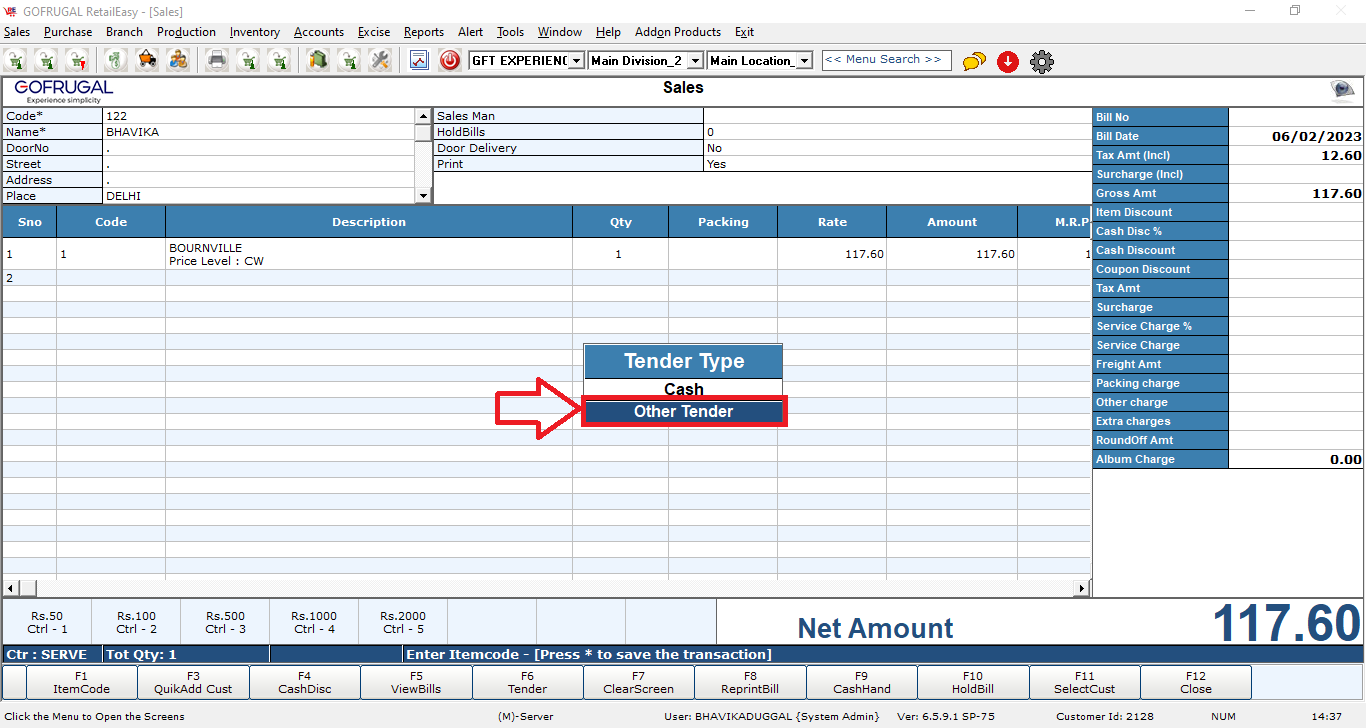The width and height of the screenshot is (1366, 728).
Task: Click the Qty column header
Action: [621, 222]
